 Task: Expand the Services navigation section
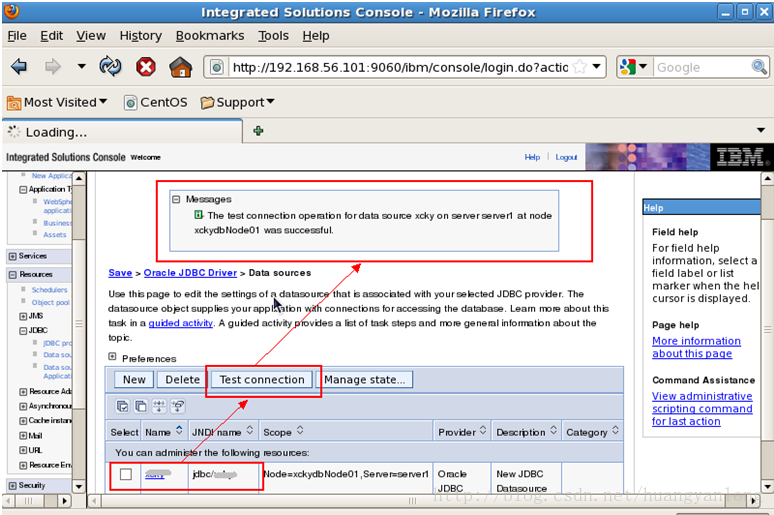13,256
